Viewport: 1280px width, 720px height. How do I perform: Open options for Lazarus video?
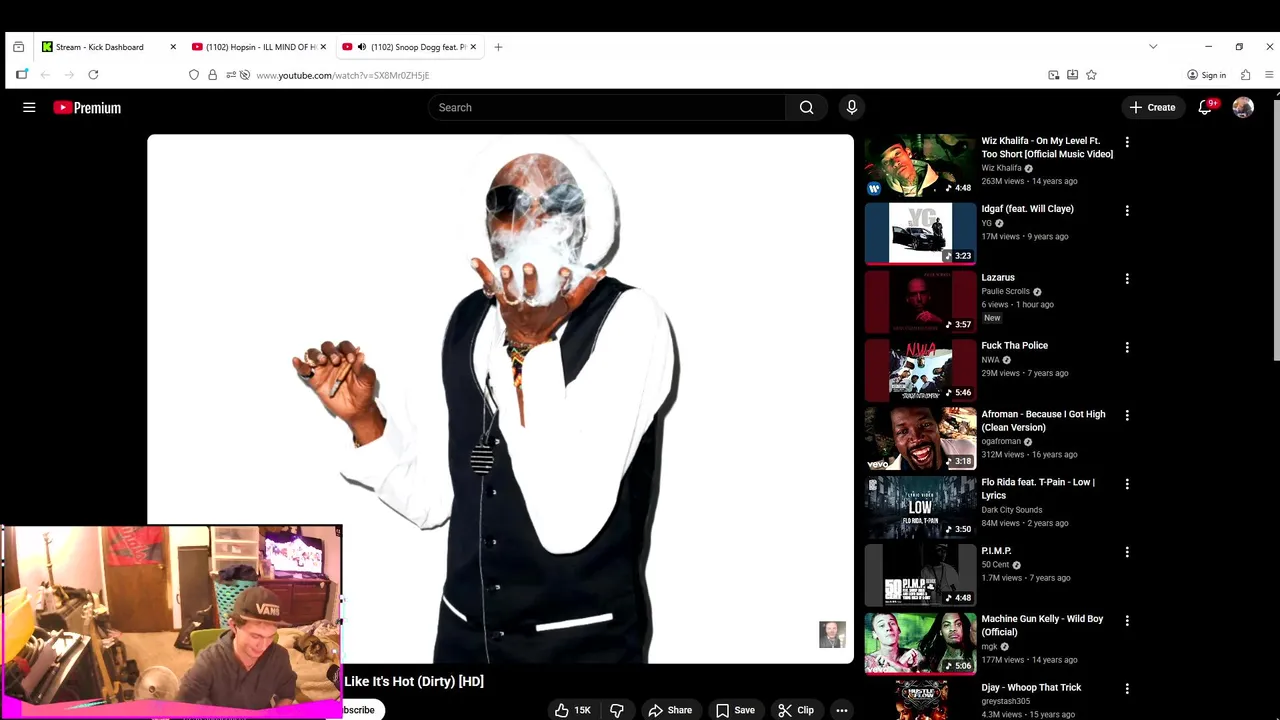(x=1127, y=279)
